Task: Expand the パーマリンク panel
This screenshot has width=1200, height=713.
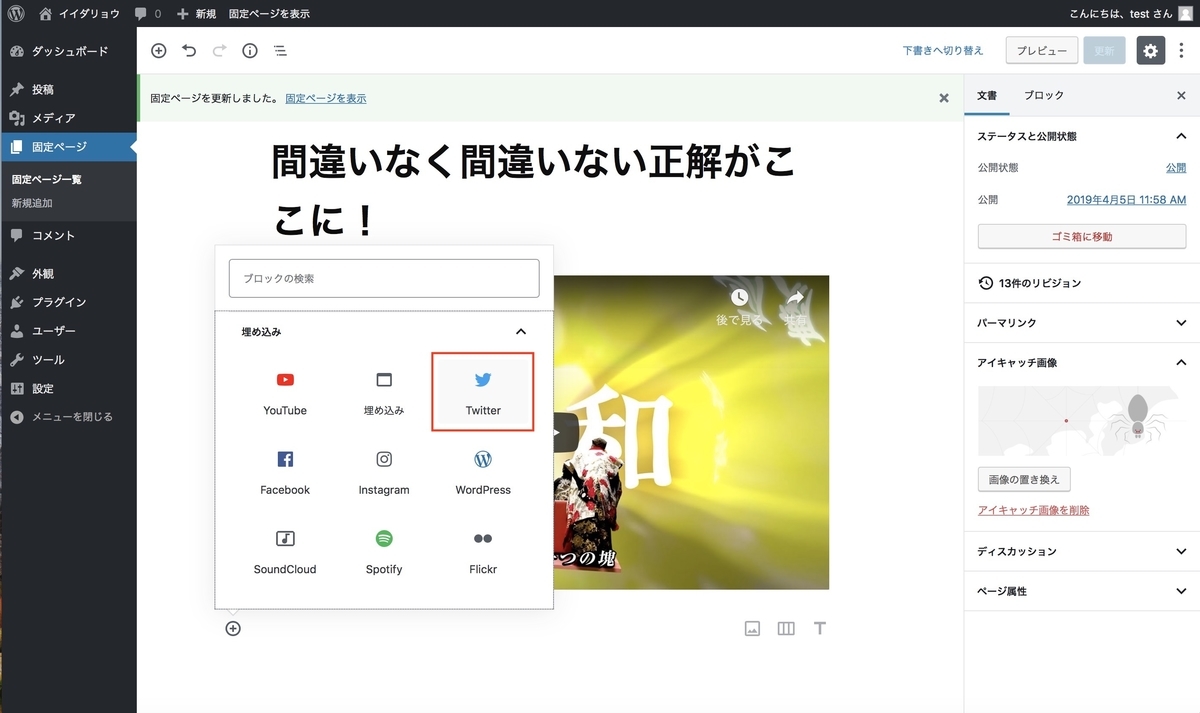Action: (1082, 323)
